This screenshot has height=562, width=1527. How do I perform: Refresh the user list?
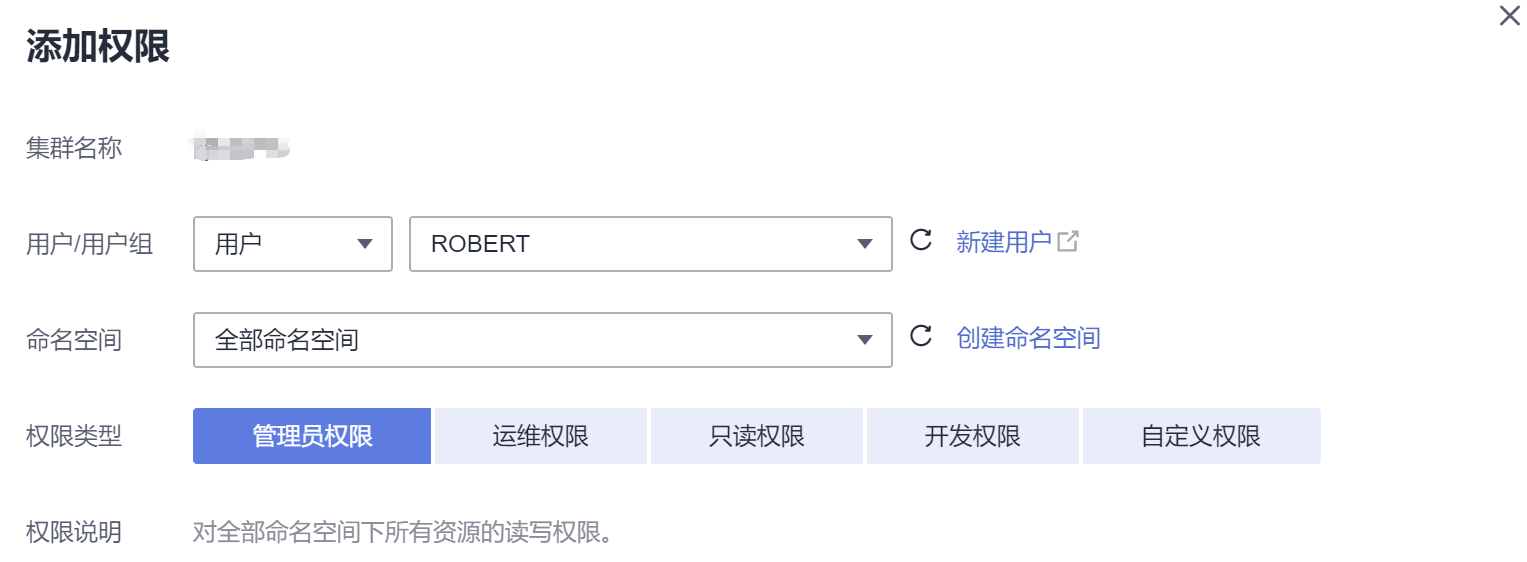[x=920, y=241]
